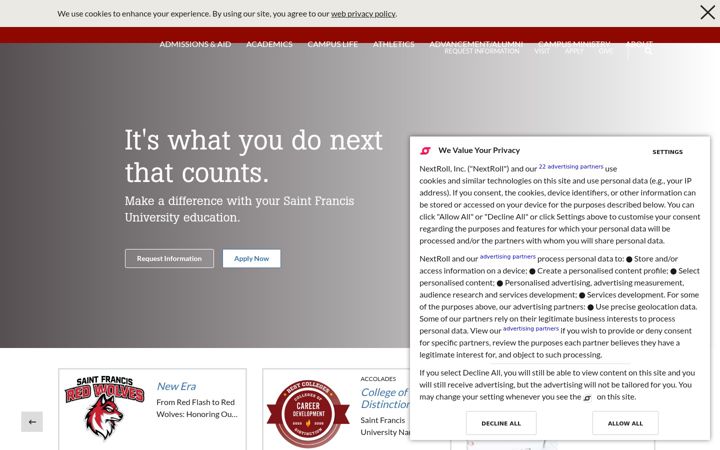Click the 'We Value Your Privacy' heading
Screen dimensions: 720x450
pyautogui.click(x=479, y=150)
